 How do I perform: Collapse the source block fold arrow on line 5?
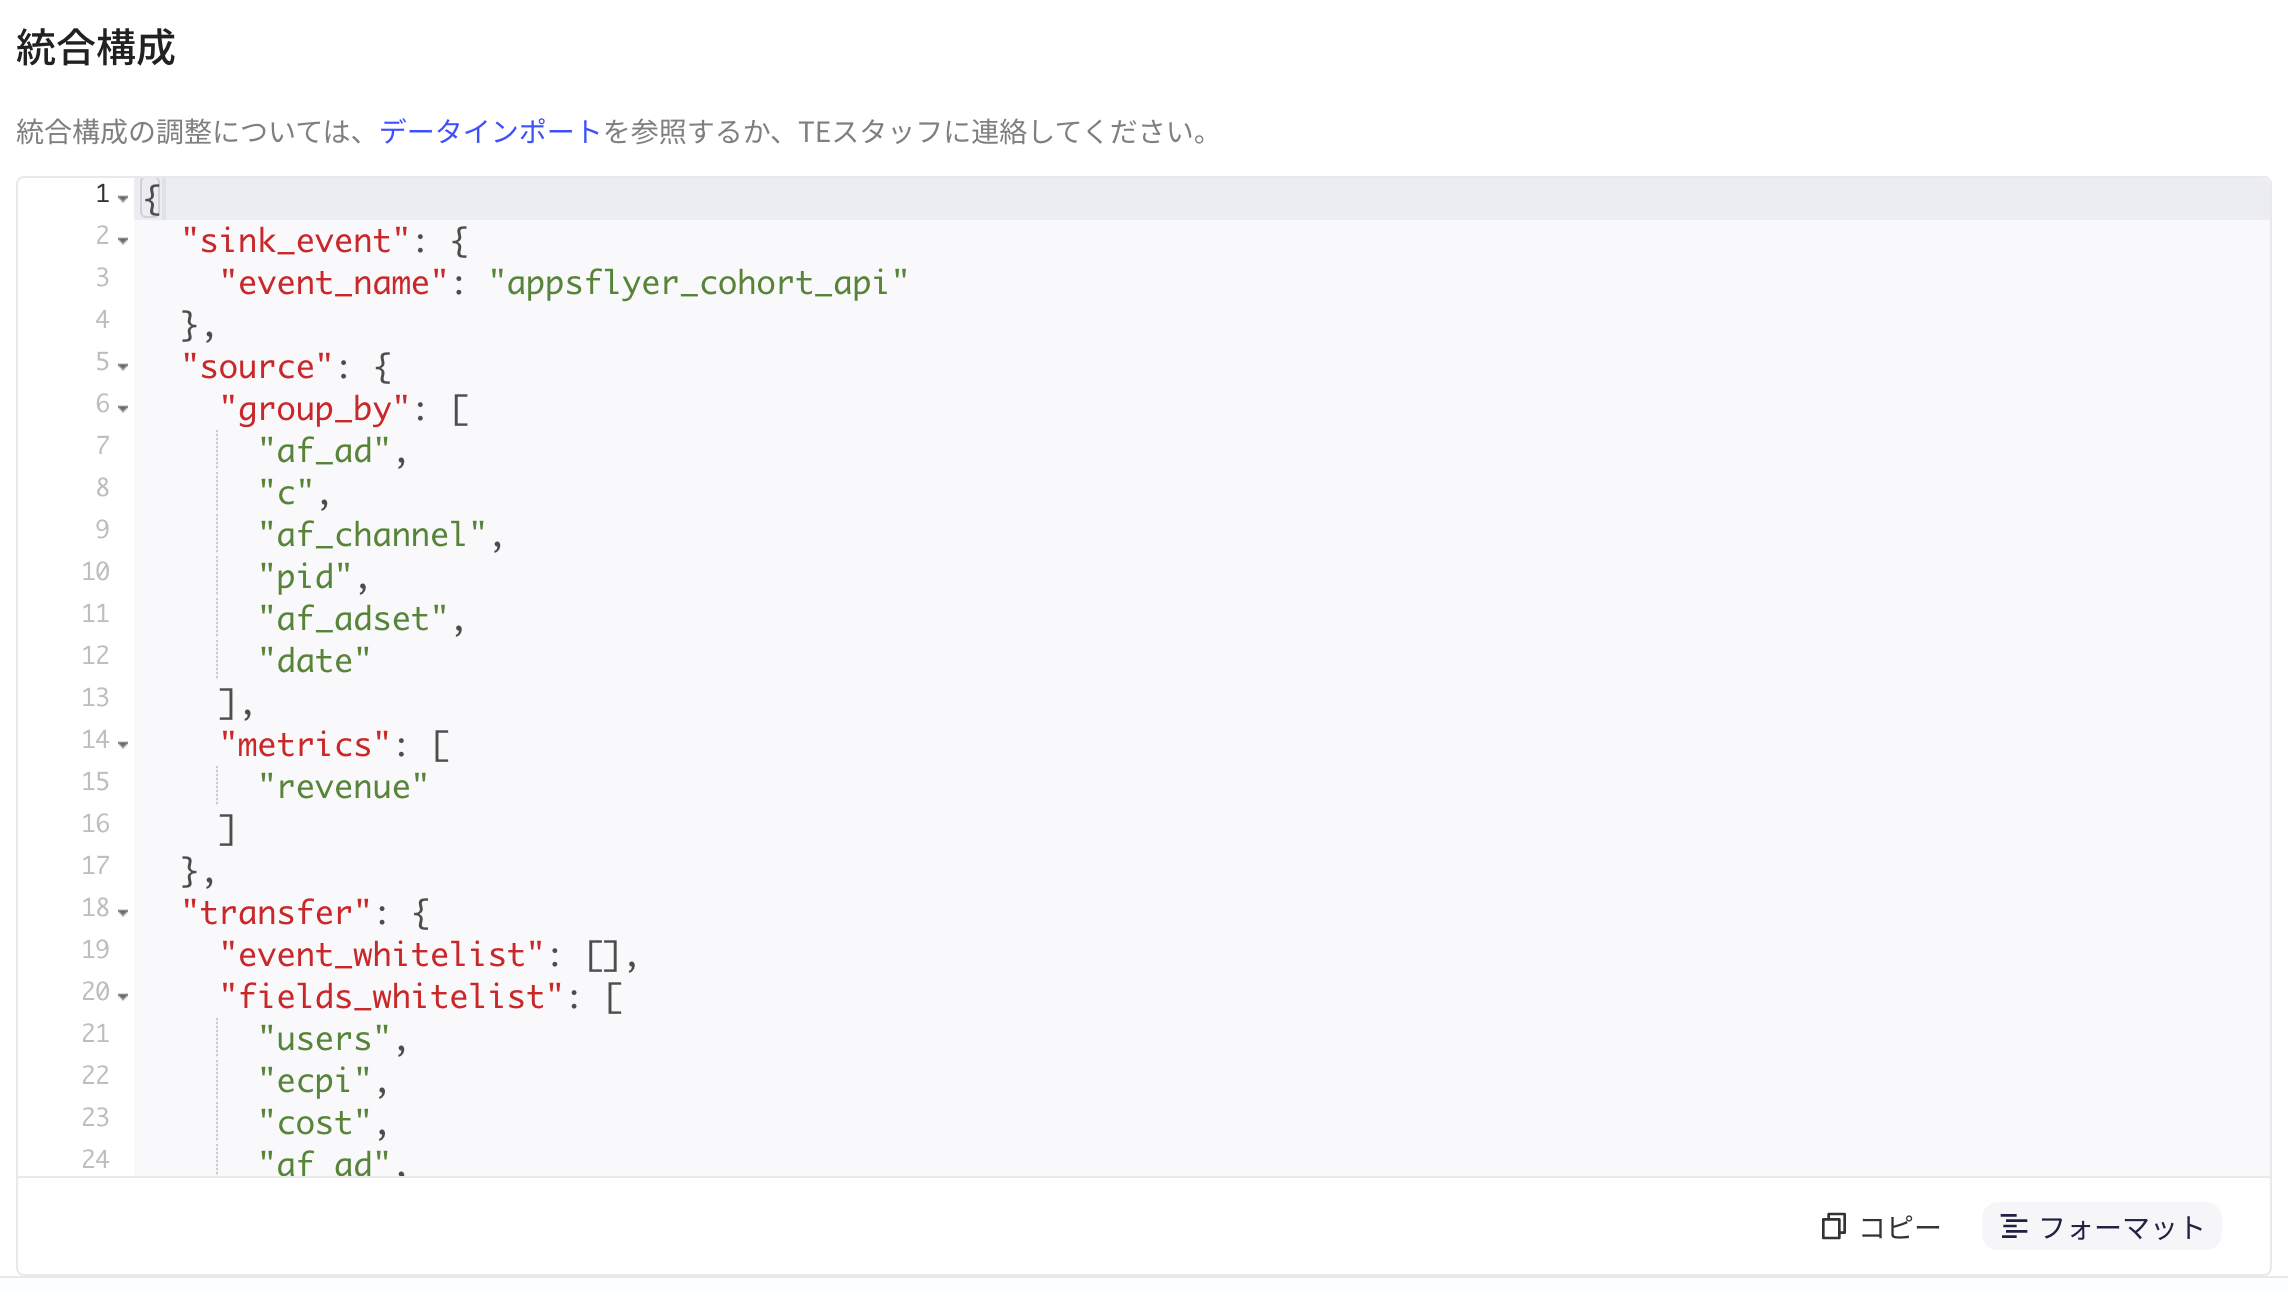click(123, 366)
